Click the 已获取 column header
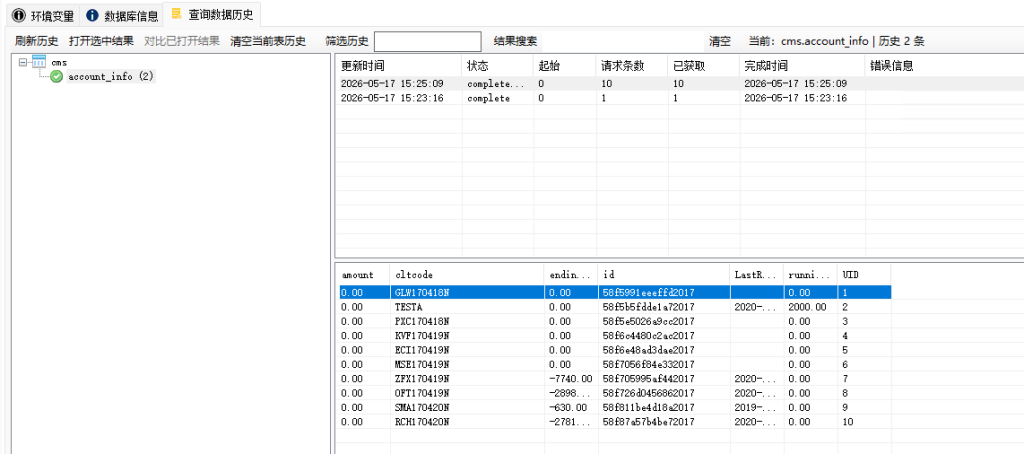This screenshot has width=1024, height=454. tap(704, 65)
